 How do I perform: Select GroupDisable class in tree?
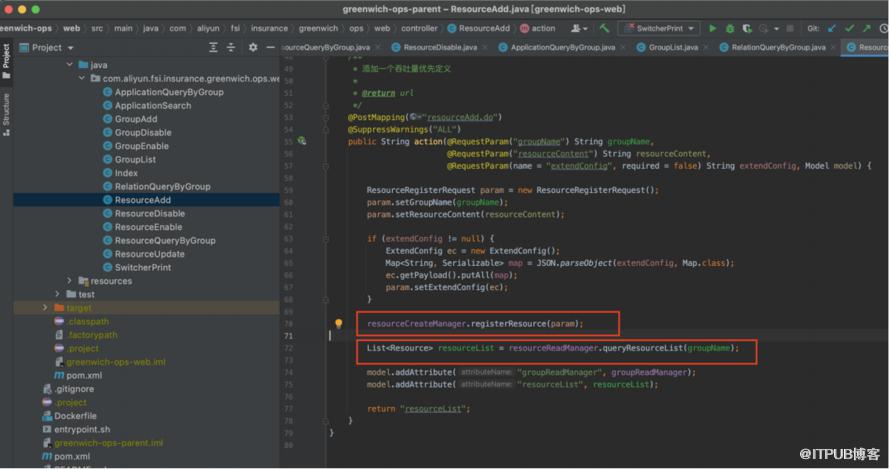pos(142,132)
